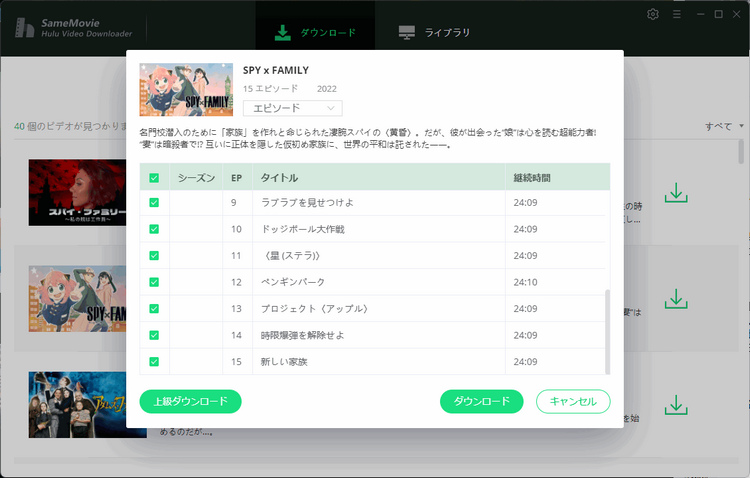Uncheck episode 9 ラブラブを見せつけよ
Screen dimensions: 750x478
[x=154, y=203]
